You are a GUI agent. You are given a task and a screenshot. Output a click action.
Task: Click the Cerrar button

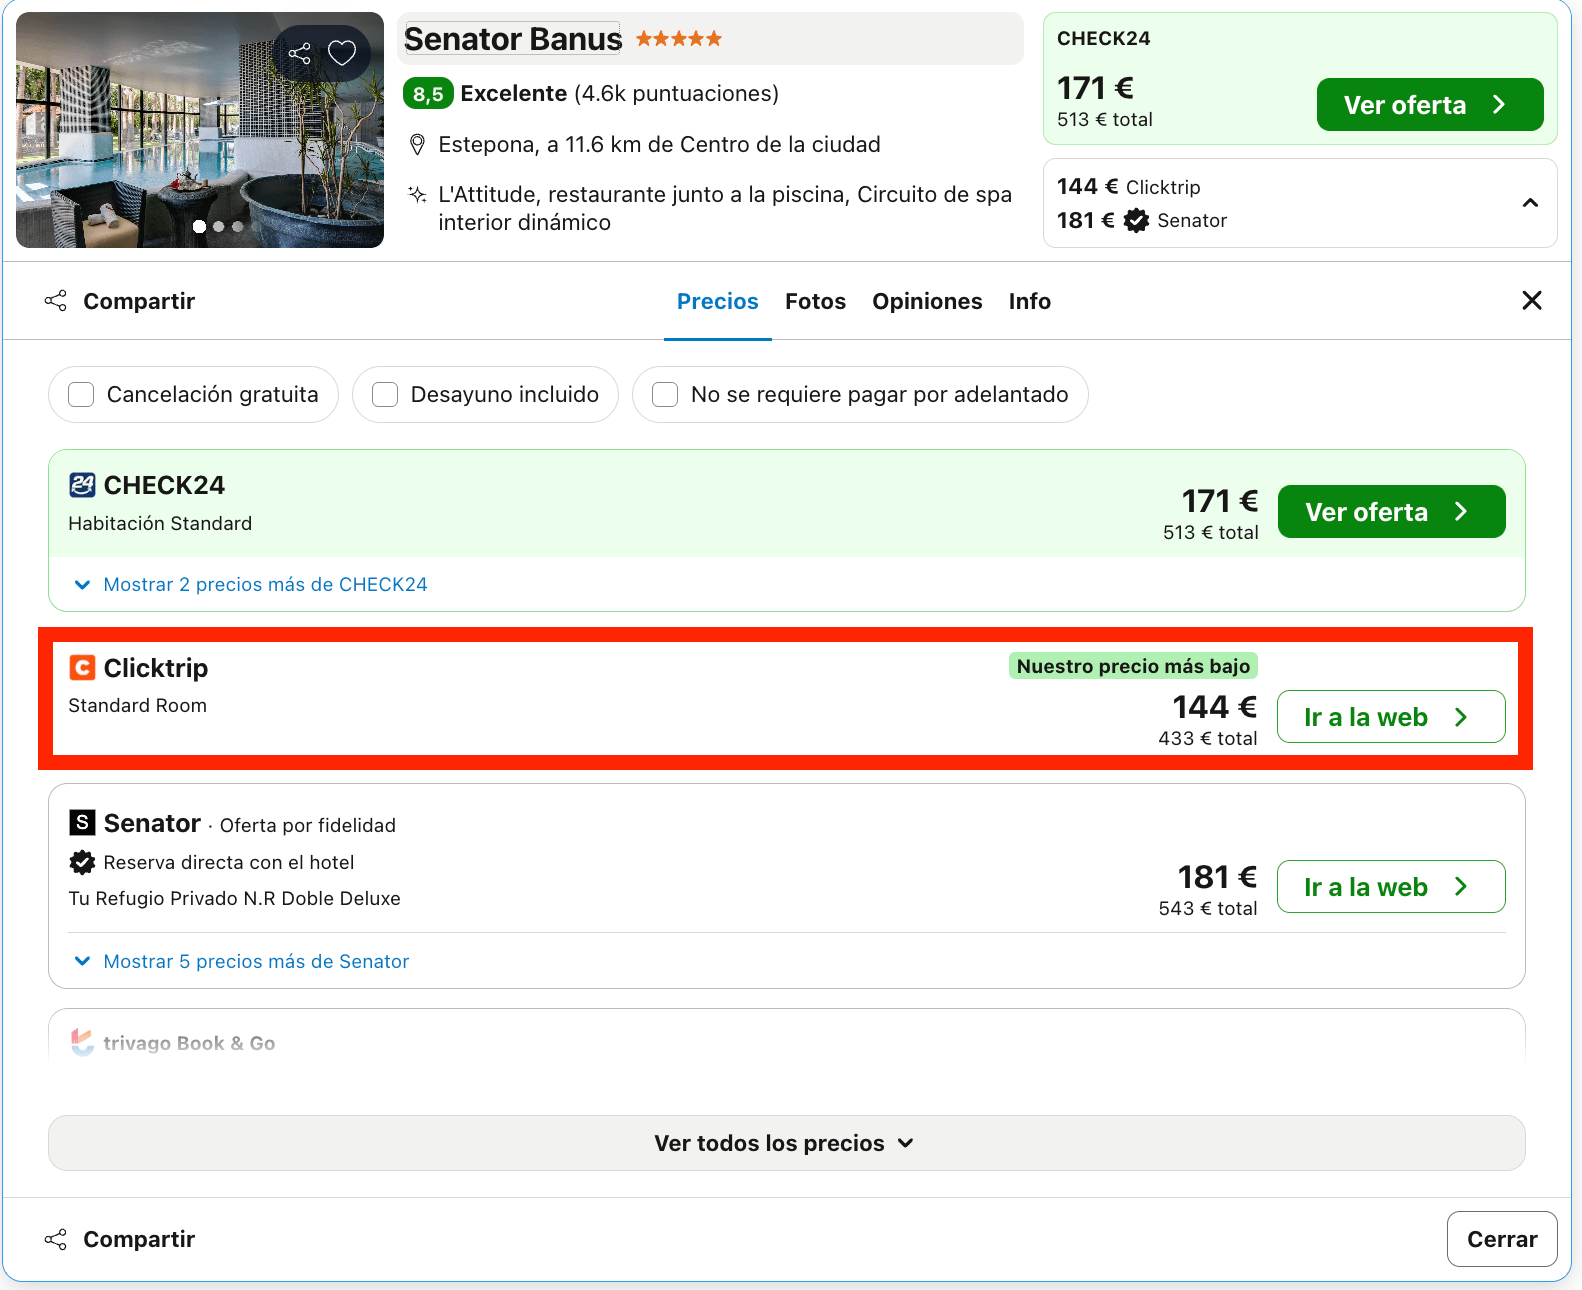coord(1502,1239)
